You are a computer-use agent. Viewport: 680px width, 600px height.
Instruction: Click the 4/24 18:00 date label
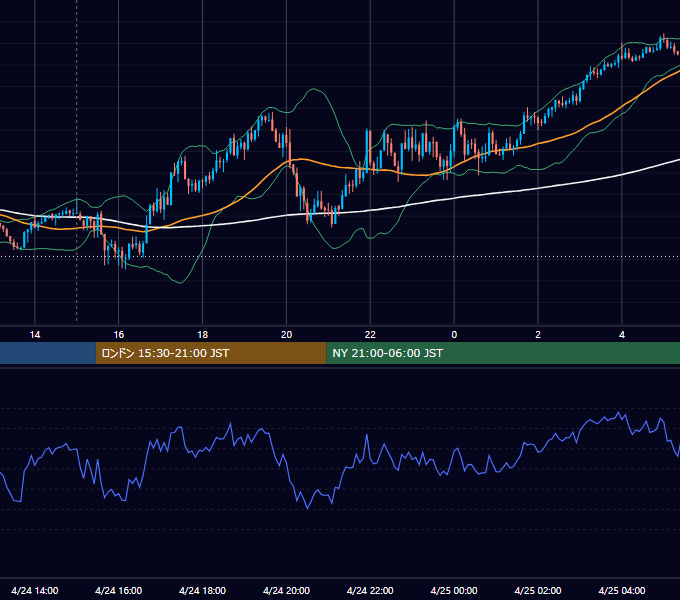[203, 590]
